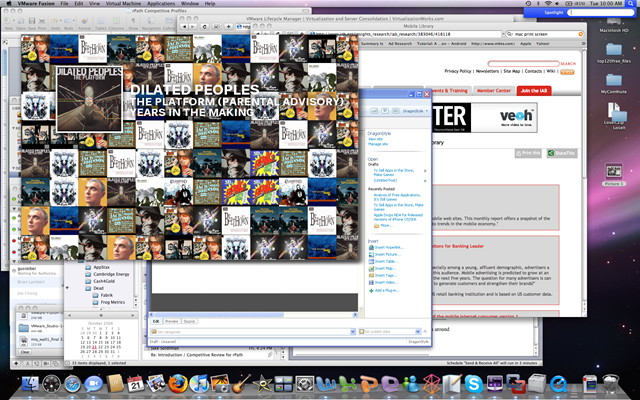Launch Skype from the Dock
The height and width of the screenshot is (400, 640).
[x=474, y=384]
